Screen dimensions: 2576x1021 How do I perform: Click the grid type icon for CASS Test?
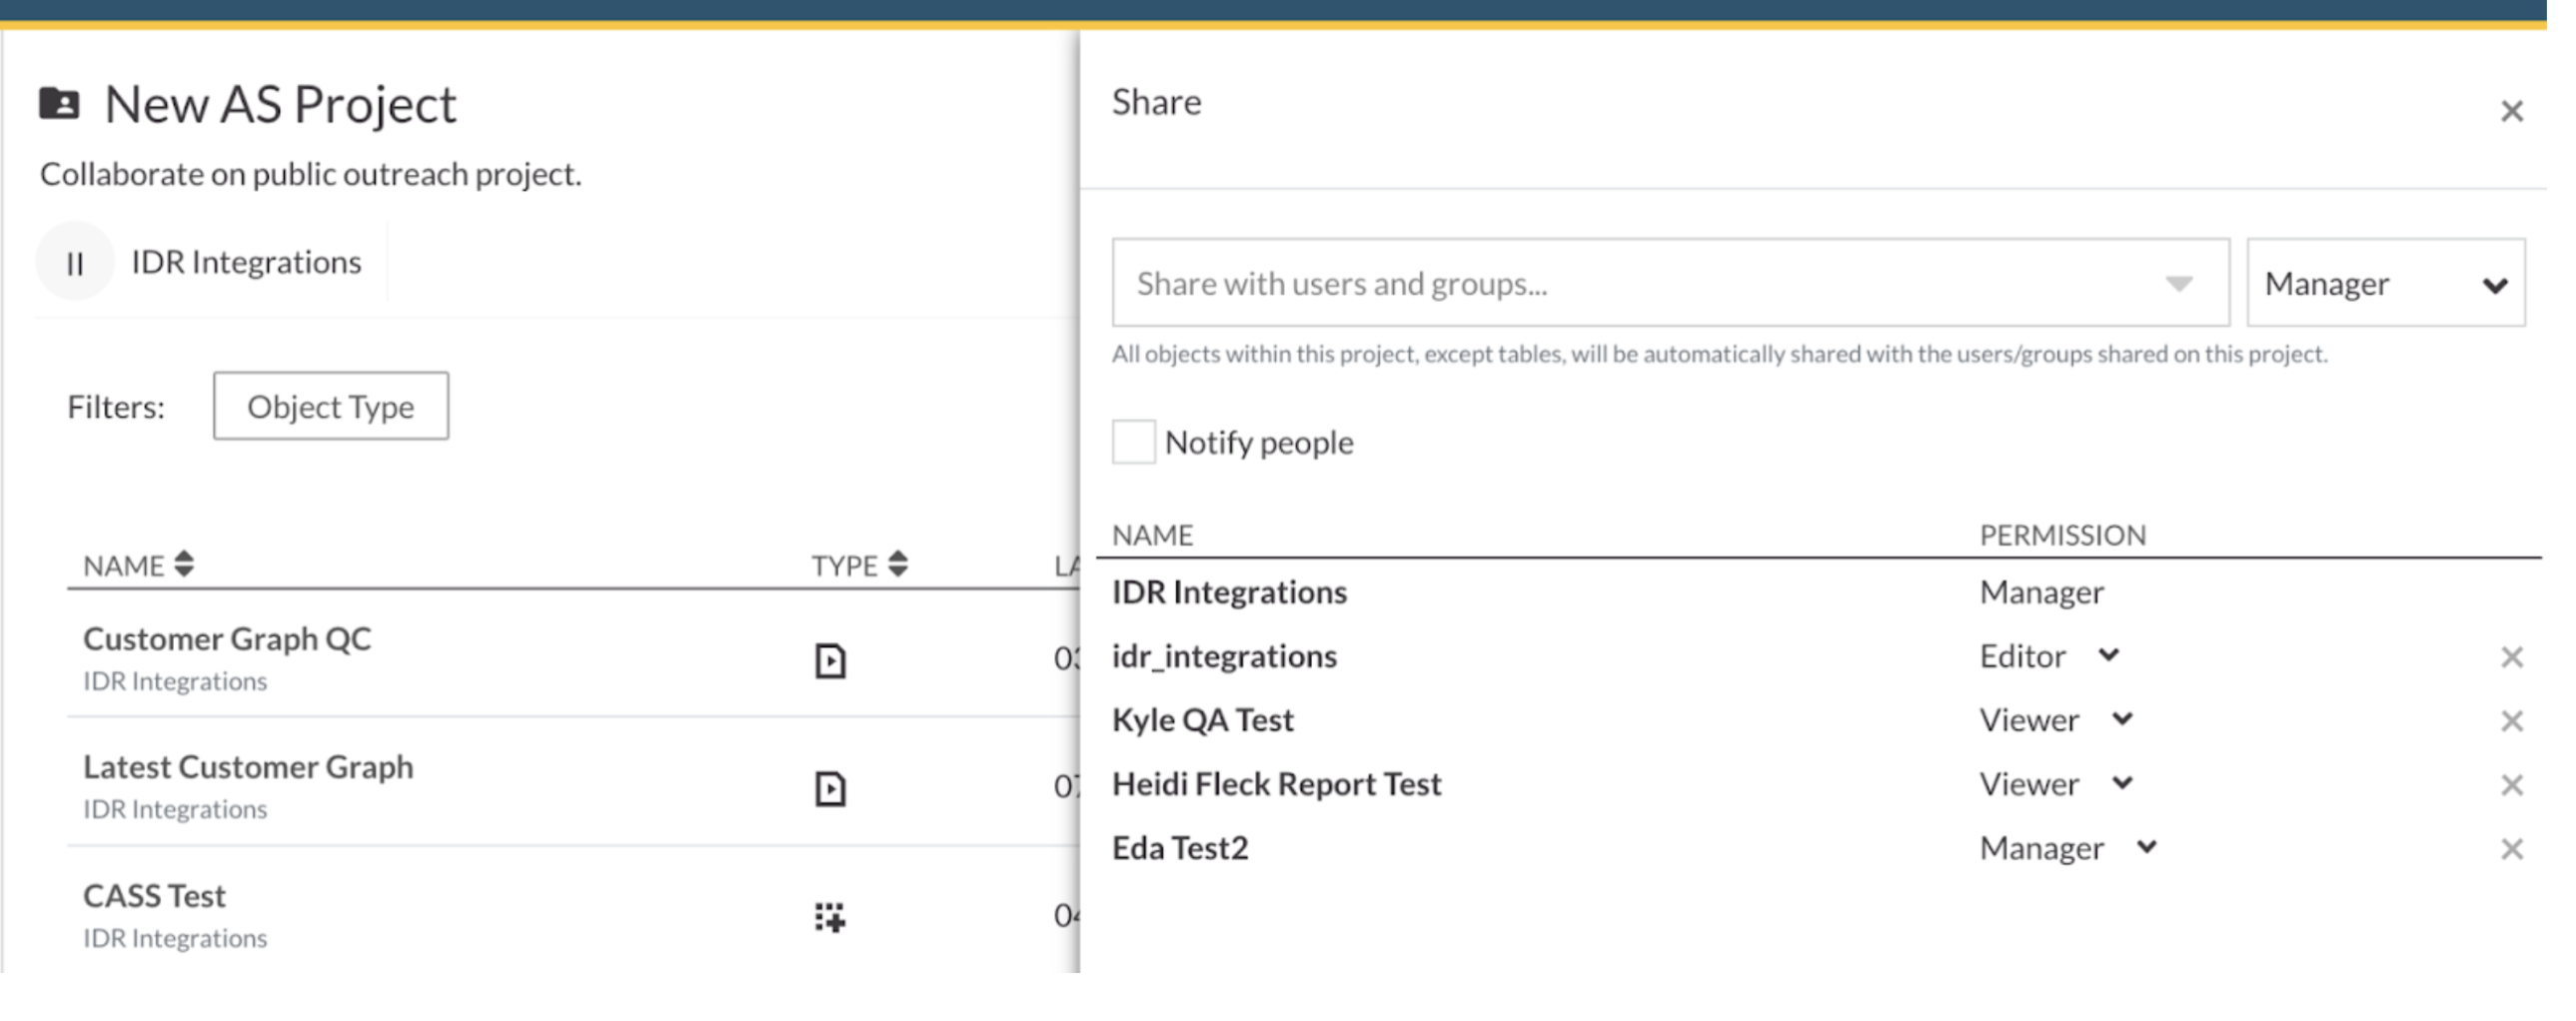830,916
